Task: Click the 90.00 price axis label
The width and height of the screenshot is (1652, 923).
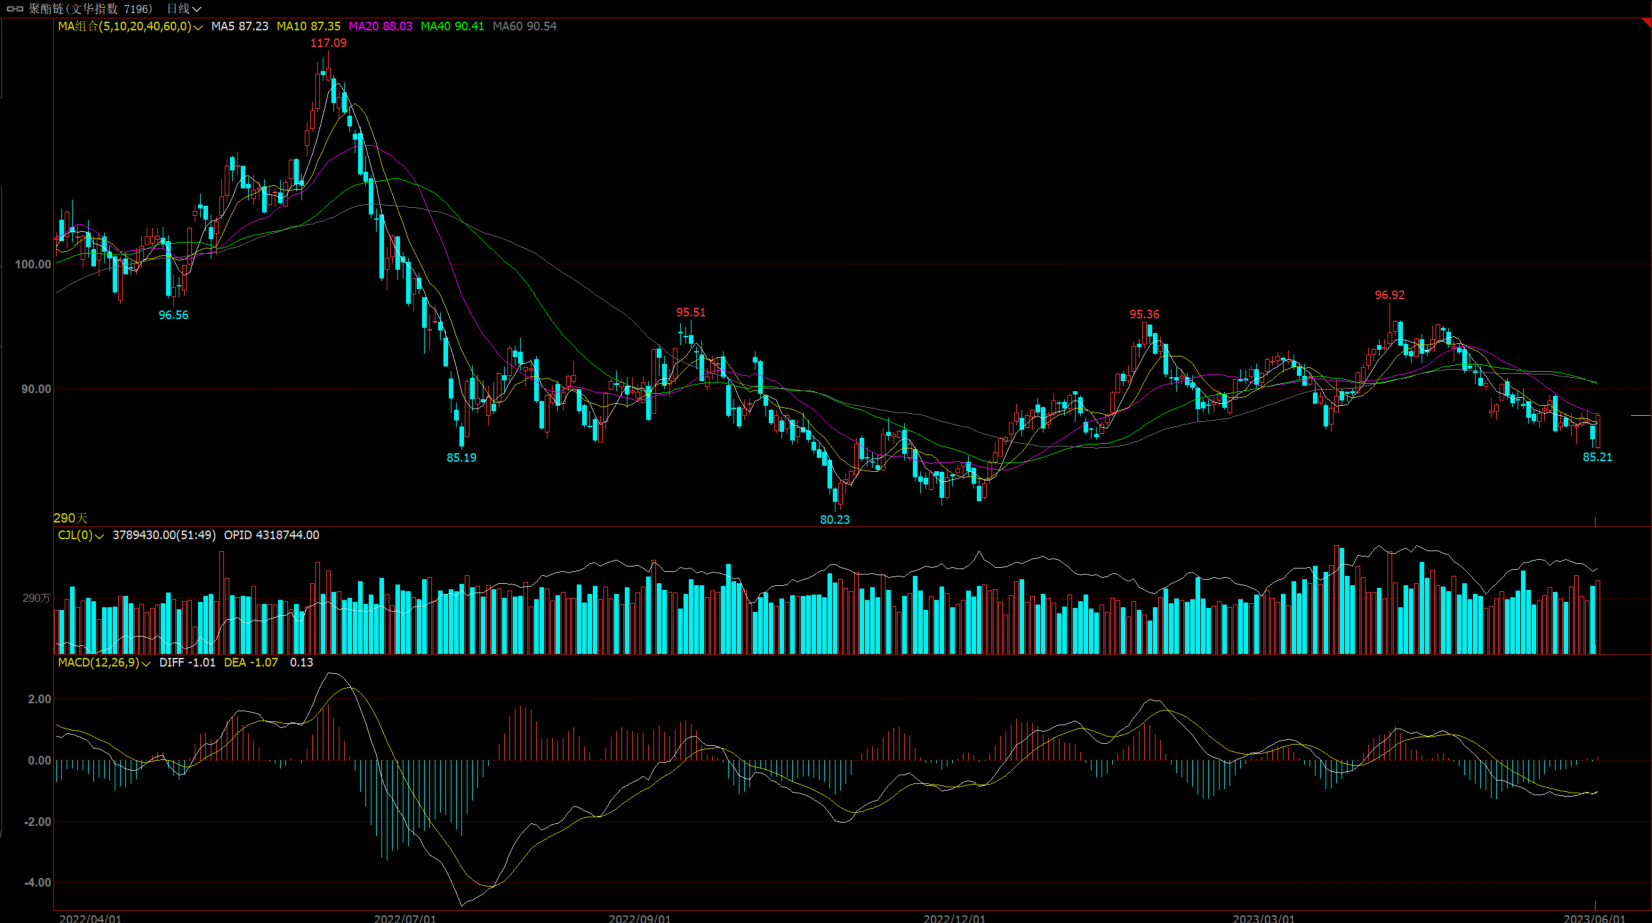Action: pos(36,390)
